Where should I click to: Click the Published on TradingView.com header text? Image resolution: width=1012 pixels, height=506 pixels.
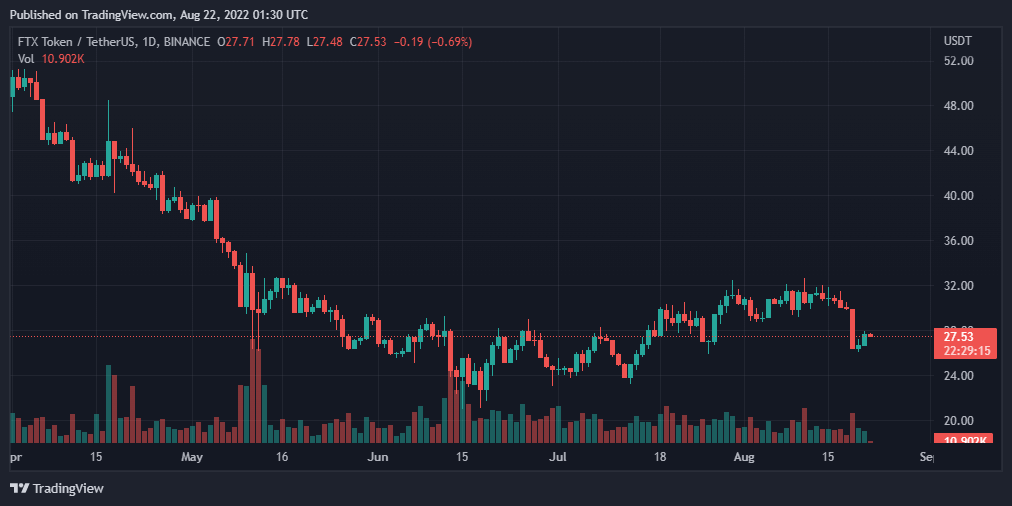(x=158, y=15)
